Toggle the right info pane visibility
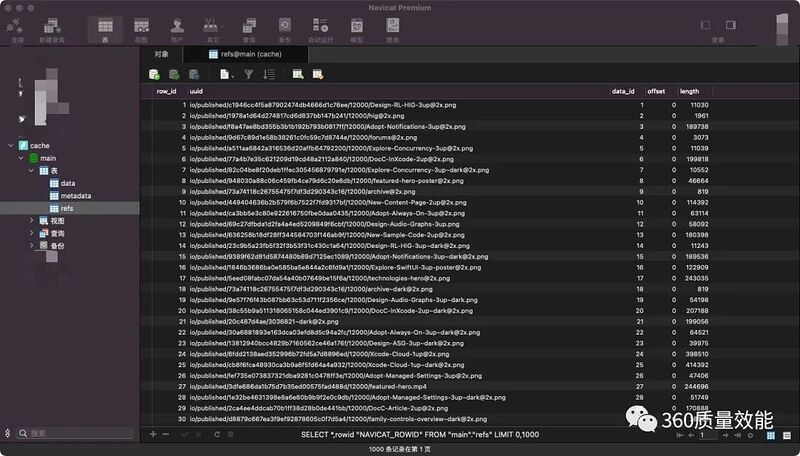 click(x=731, y=25)
